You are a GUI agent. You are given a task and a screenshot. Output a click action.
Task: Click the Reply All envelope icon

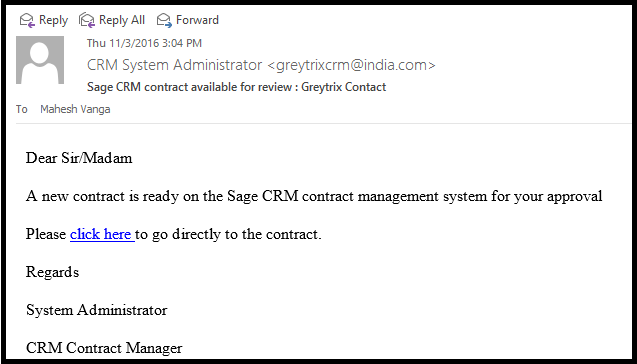(x=87, y=20)
